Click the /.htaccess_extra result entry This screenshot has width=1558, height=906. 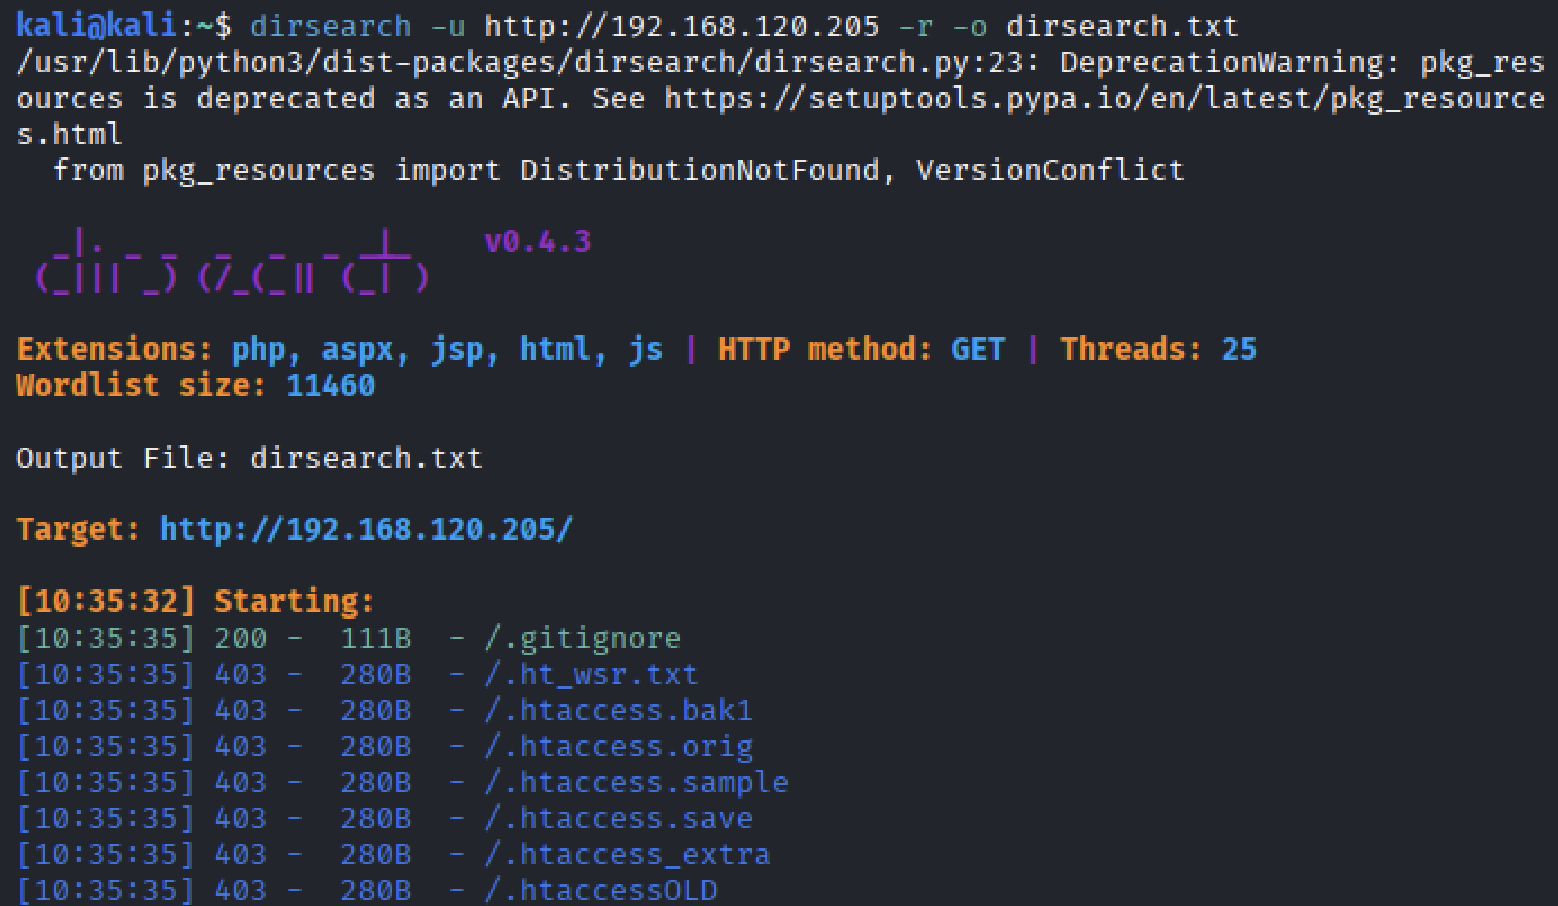627,854
